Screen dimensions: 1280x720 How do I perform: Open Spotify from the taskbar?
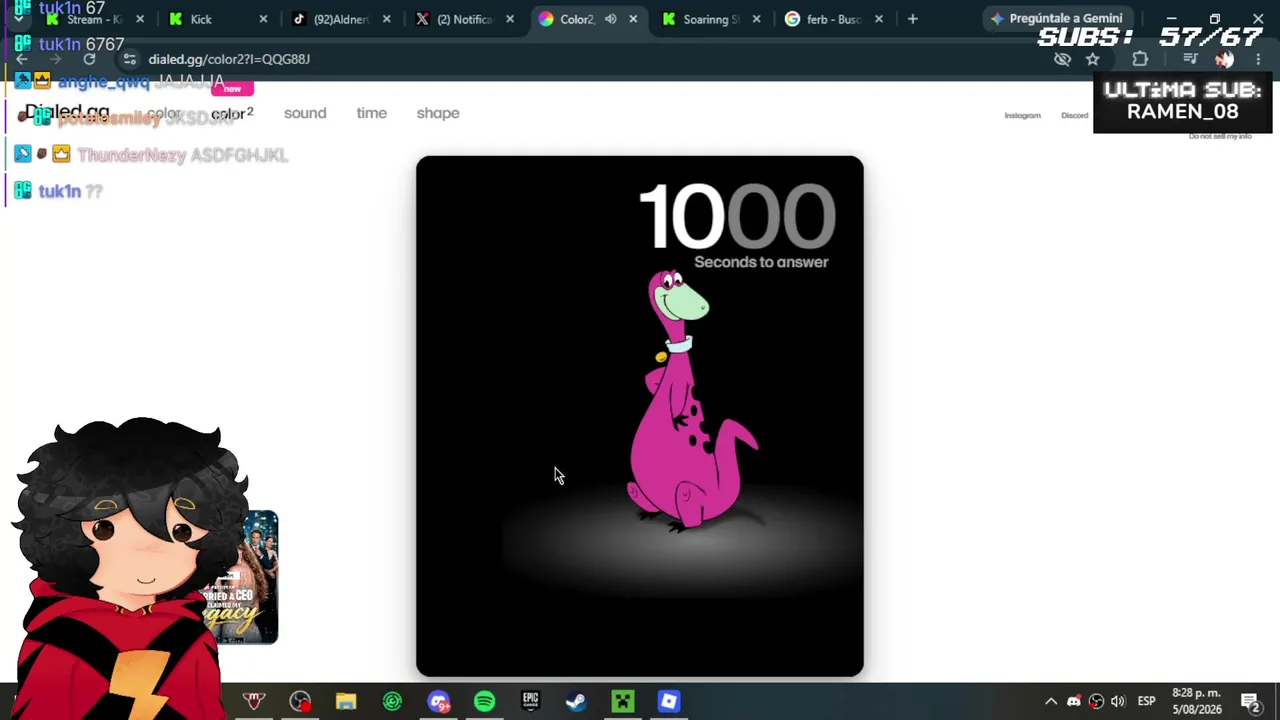point(484,702)
